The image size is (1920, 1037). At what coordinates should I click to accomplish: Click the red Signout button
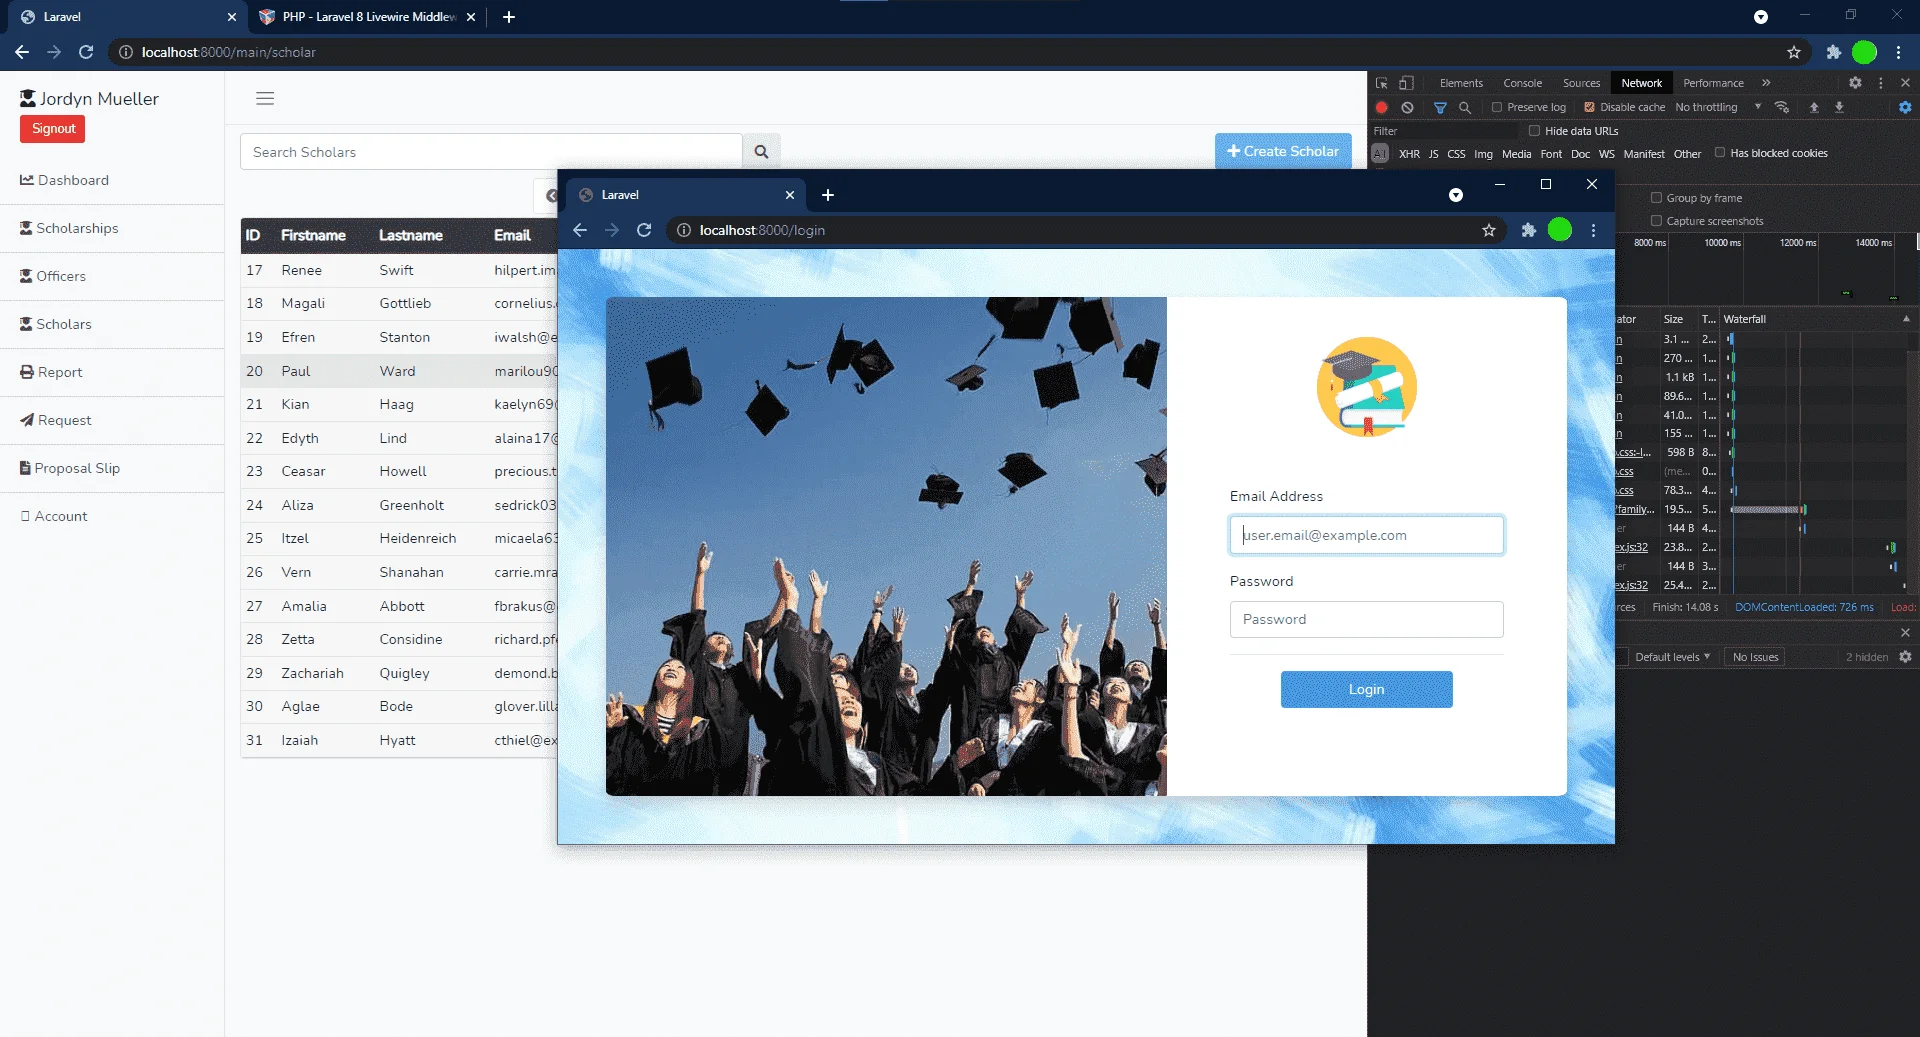tap(53, 129)
